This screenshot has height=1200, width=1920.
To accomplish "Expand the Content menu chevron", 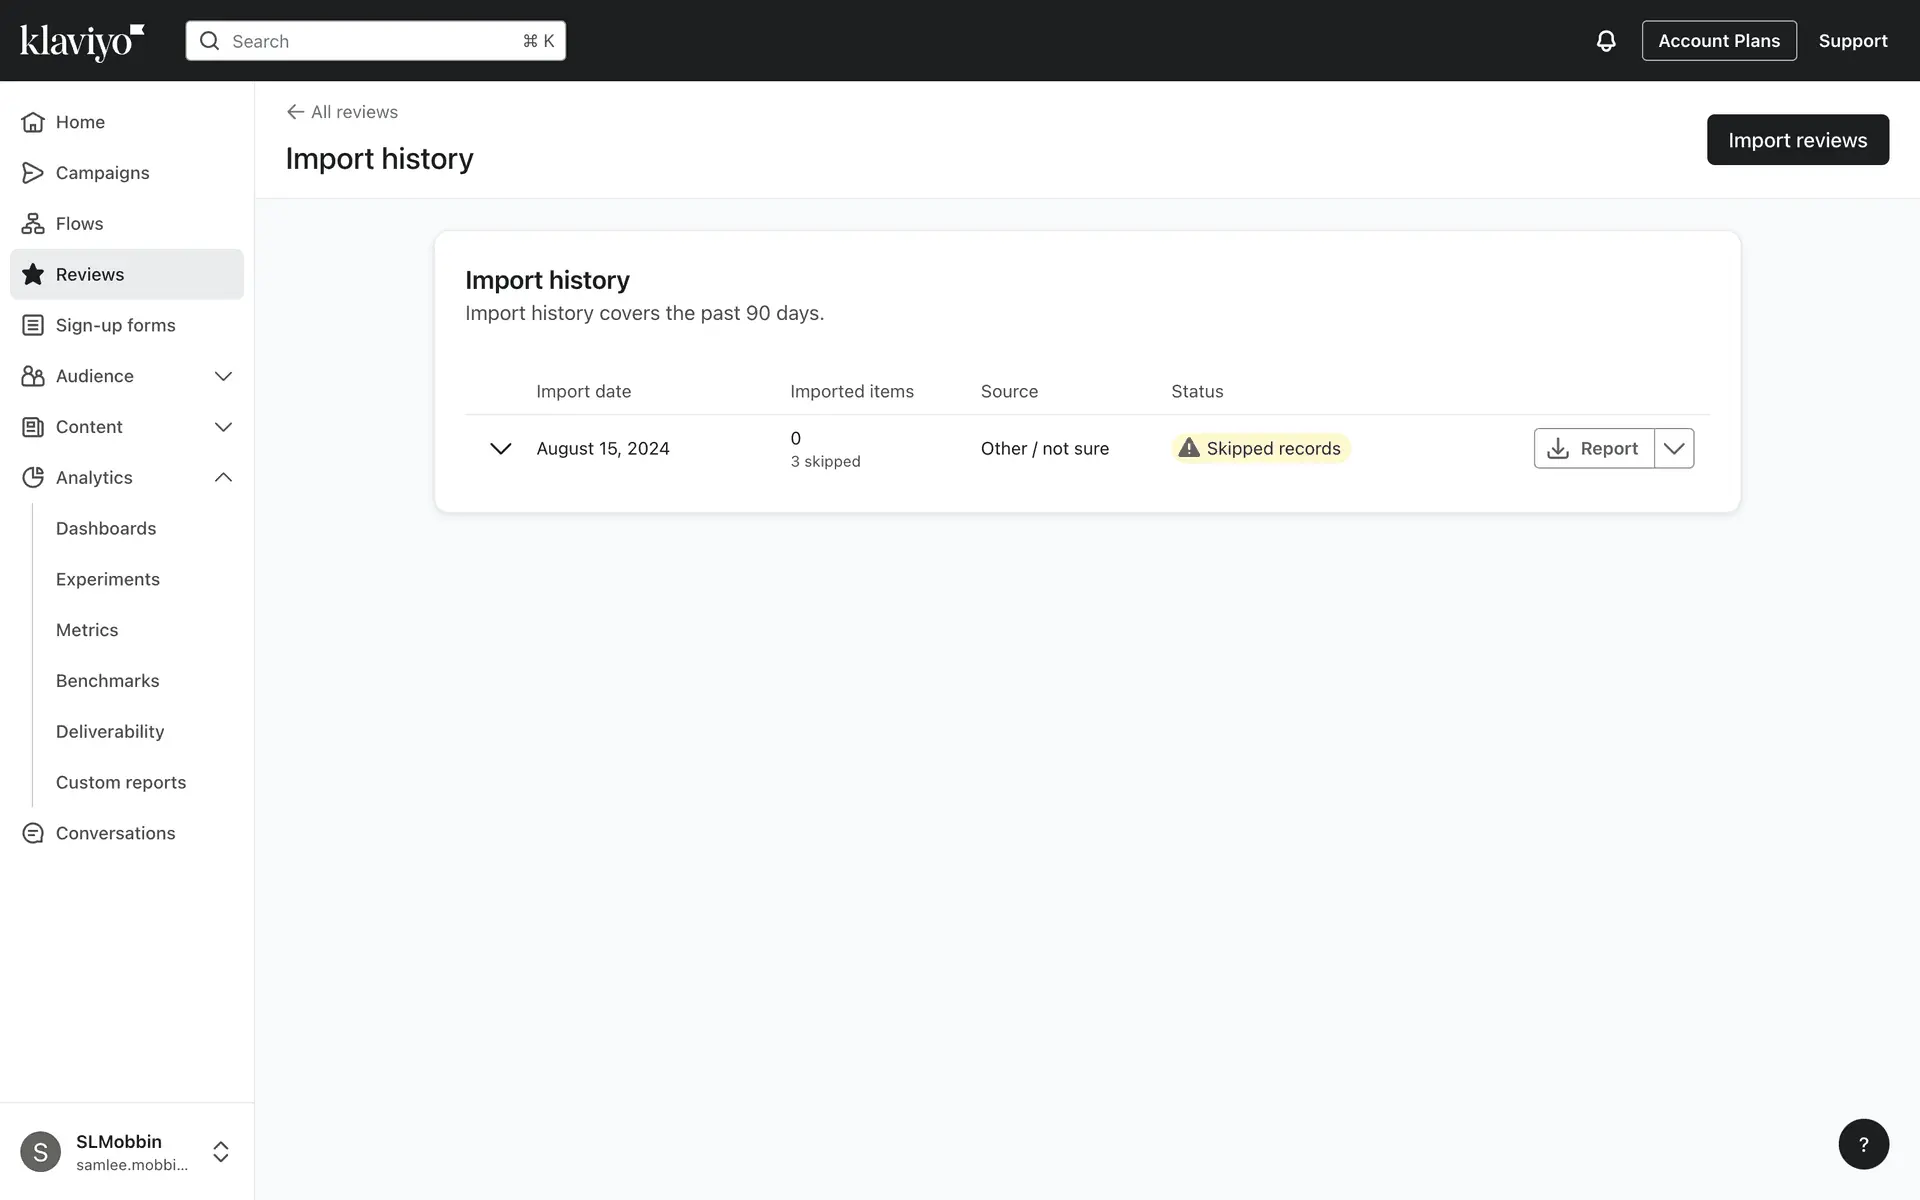I will [x=223, y=427].
